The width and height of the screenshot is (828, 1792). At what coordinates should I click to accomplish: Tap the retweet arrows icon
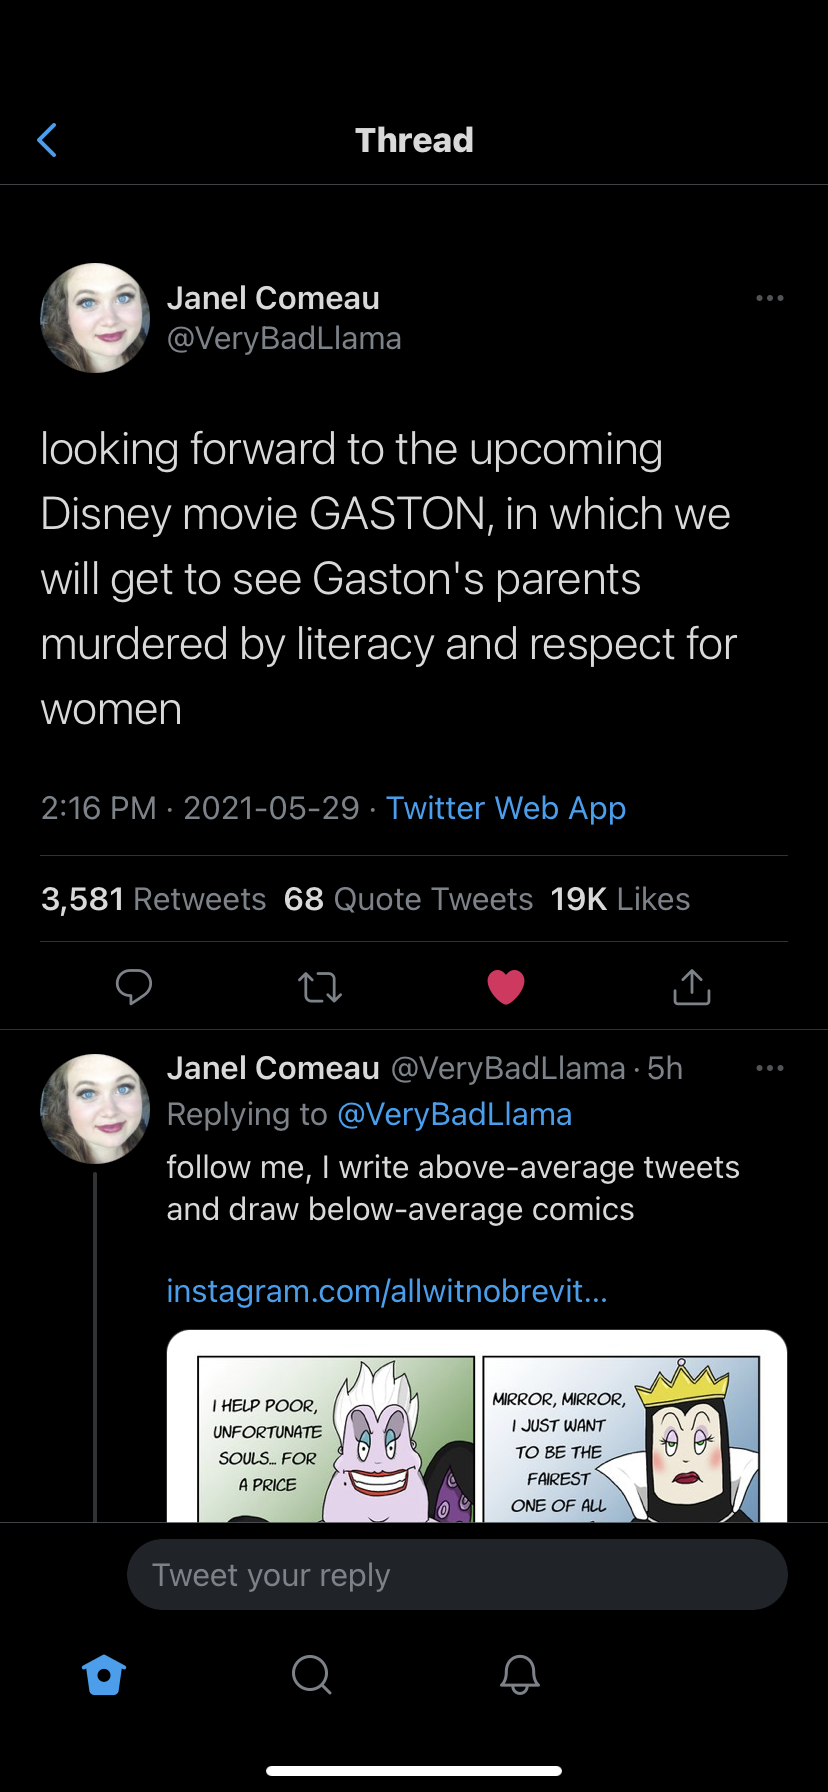point(320,987)
